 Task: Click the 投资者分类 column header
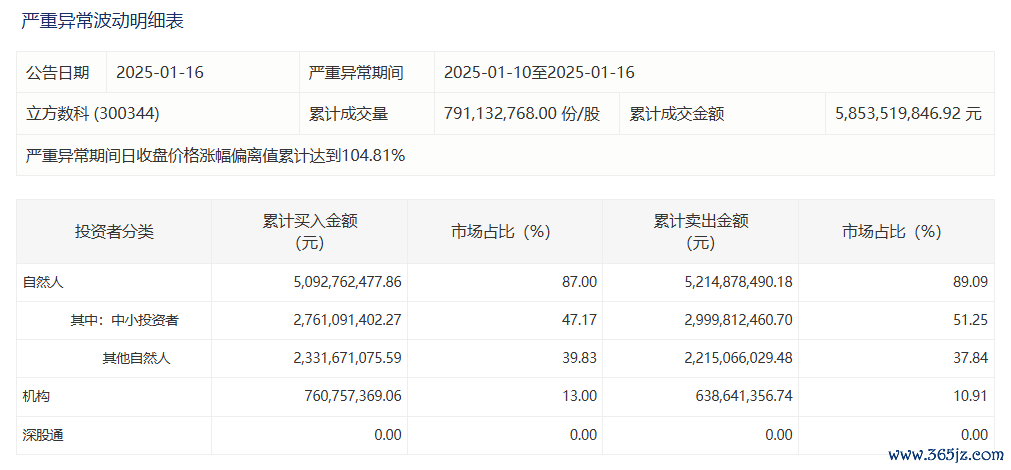click(114, 232)
